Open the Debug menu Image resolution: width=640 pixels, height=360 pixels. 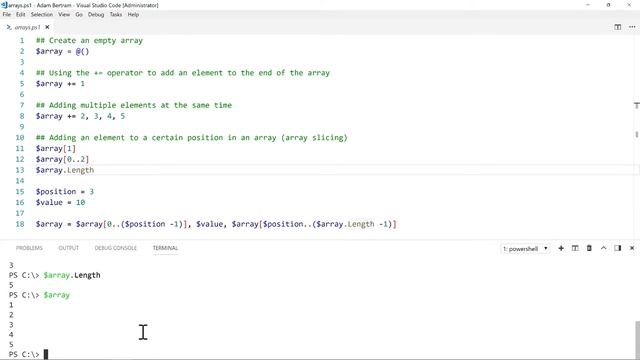(x=96, y=14)
